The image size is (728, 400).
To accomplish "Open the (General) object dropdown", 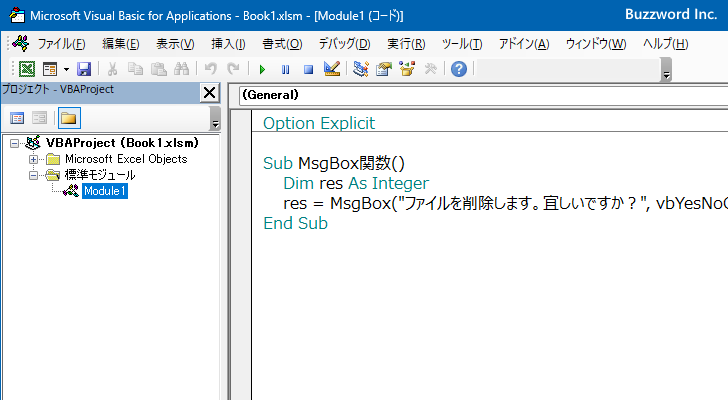I will [x=483, y=95].
